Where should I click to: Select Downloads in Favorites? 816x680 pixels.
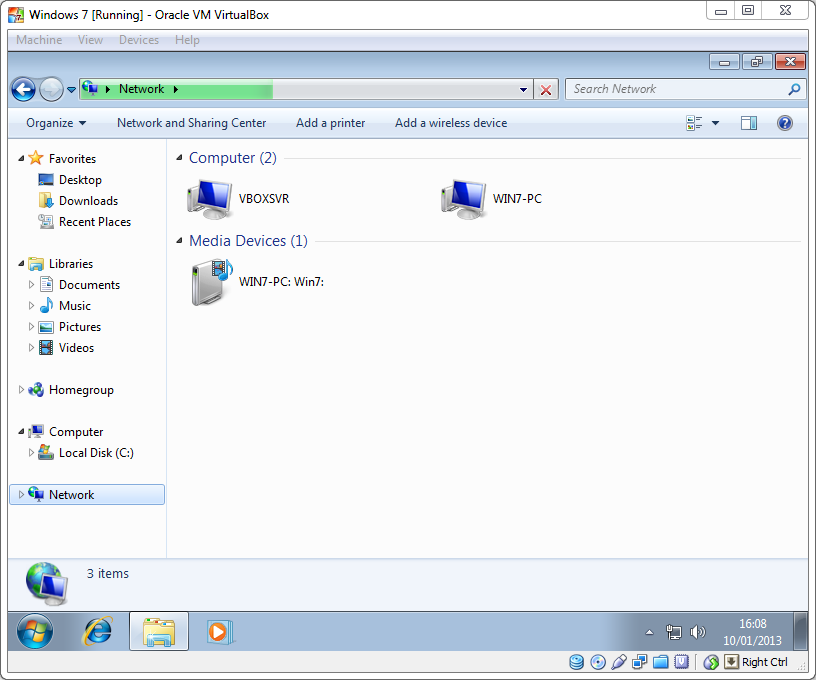(x=88, y=201)
